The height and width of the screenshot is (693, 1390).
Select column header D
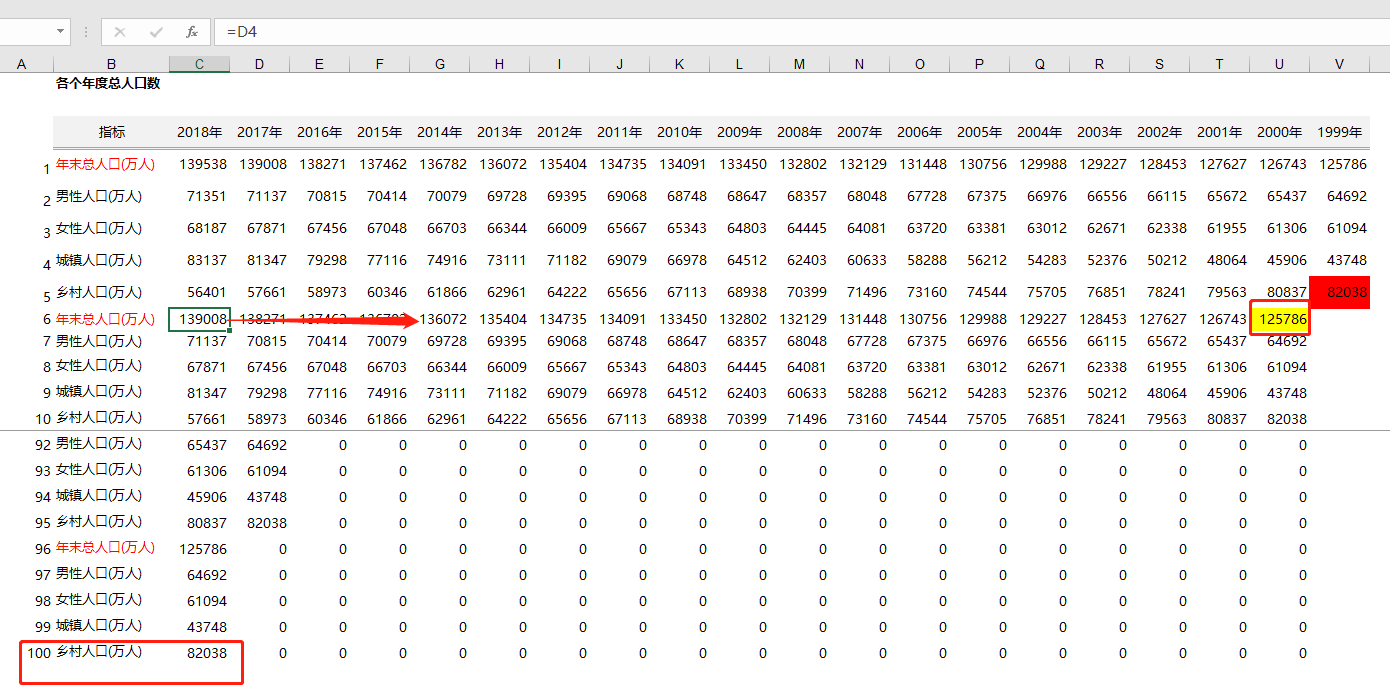pos(260,64)
